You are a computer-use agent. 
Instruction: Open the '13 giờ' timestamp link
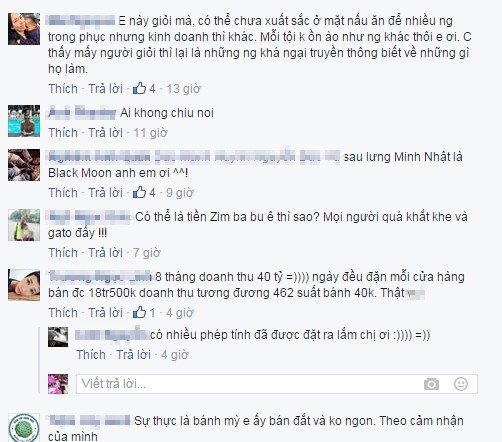pyautogui.click(x=183, y=89)
